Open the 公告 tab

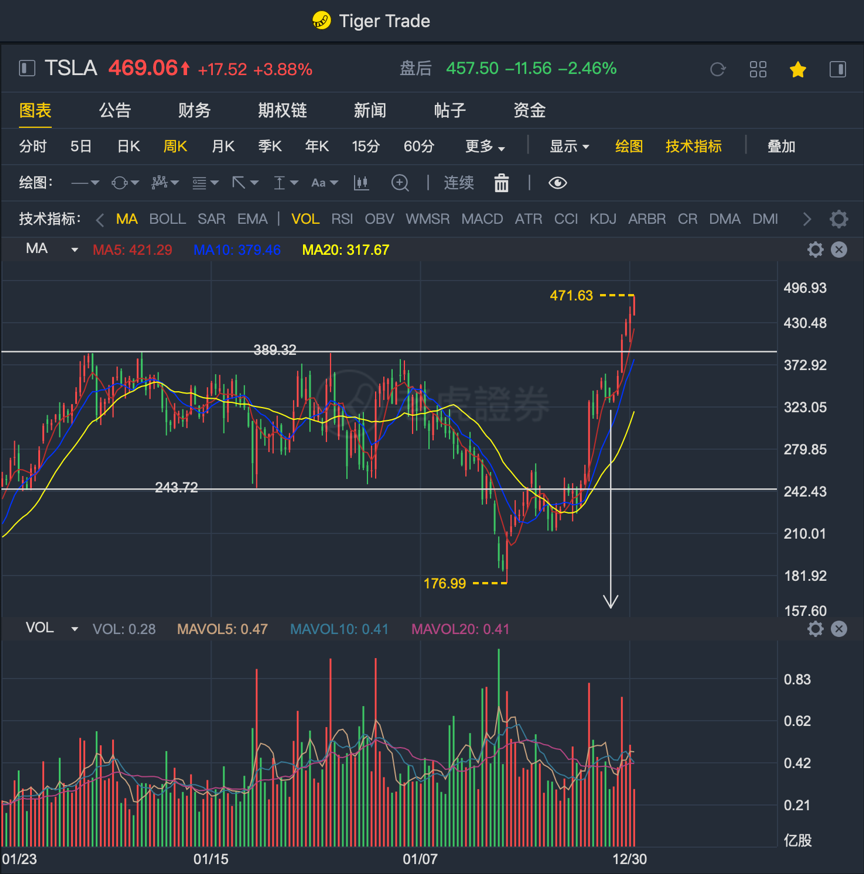coord(115,110)
